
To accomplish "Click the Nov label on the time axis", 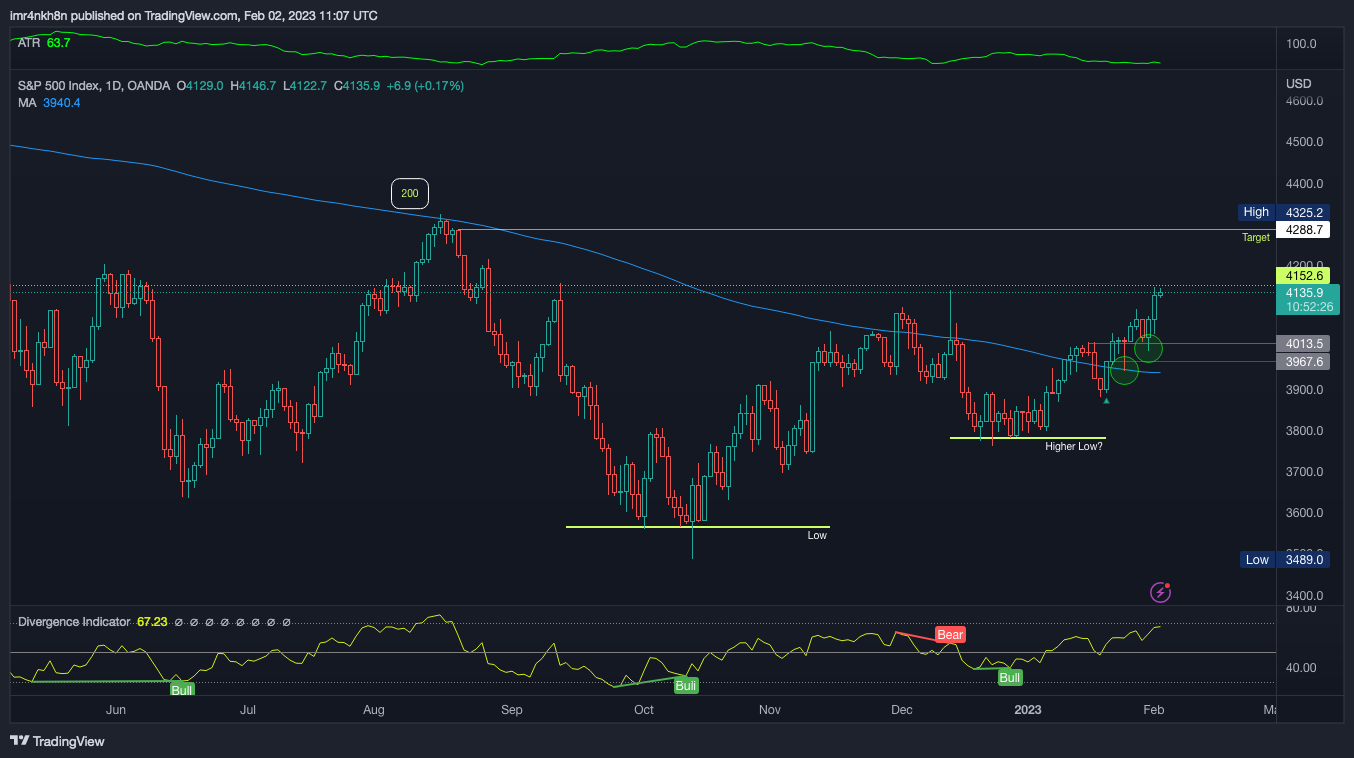I will pyautogui.click(x=769, y=710).
